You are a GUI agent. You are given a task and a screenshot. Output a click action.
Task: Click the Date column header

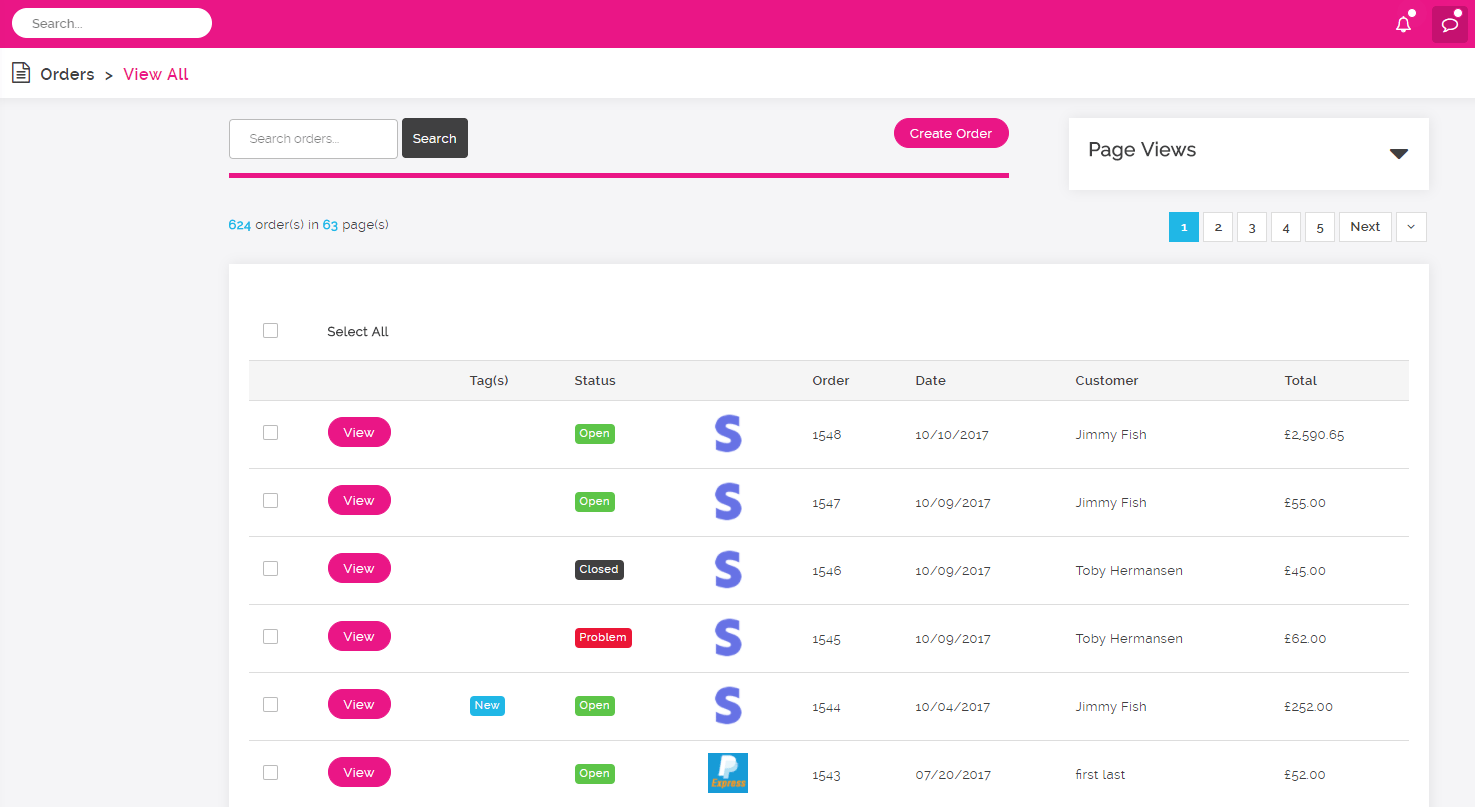(930, 380)
